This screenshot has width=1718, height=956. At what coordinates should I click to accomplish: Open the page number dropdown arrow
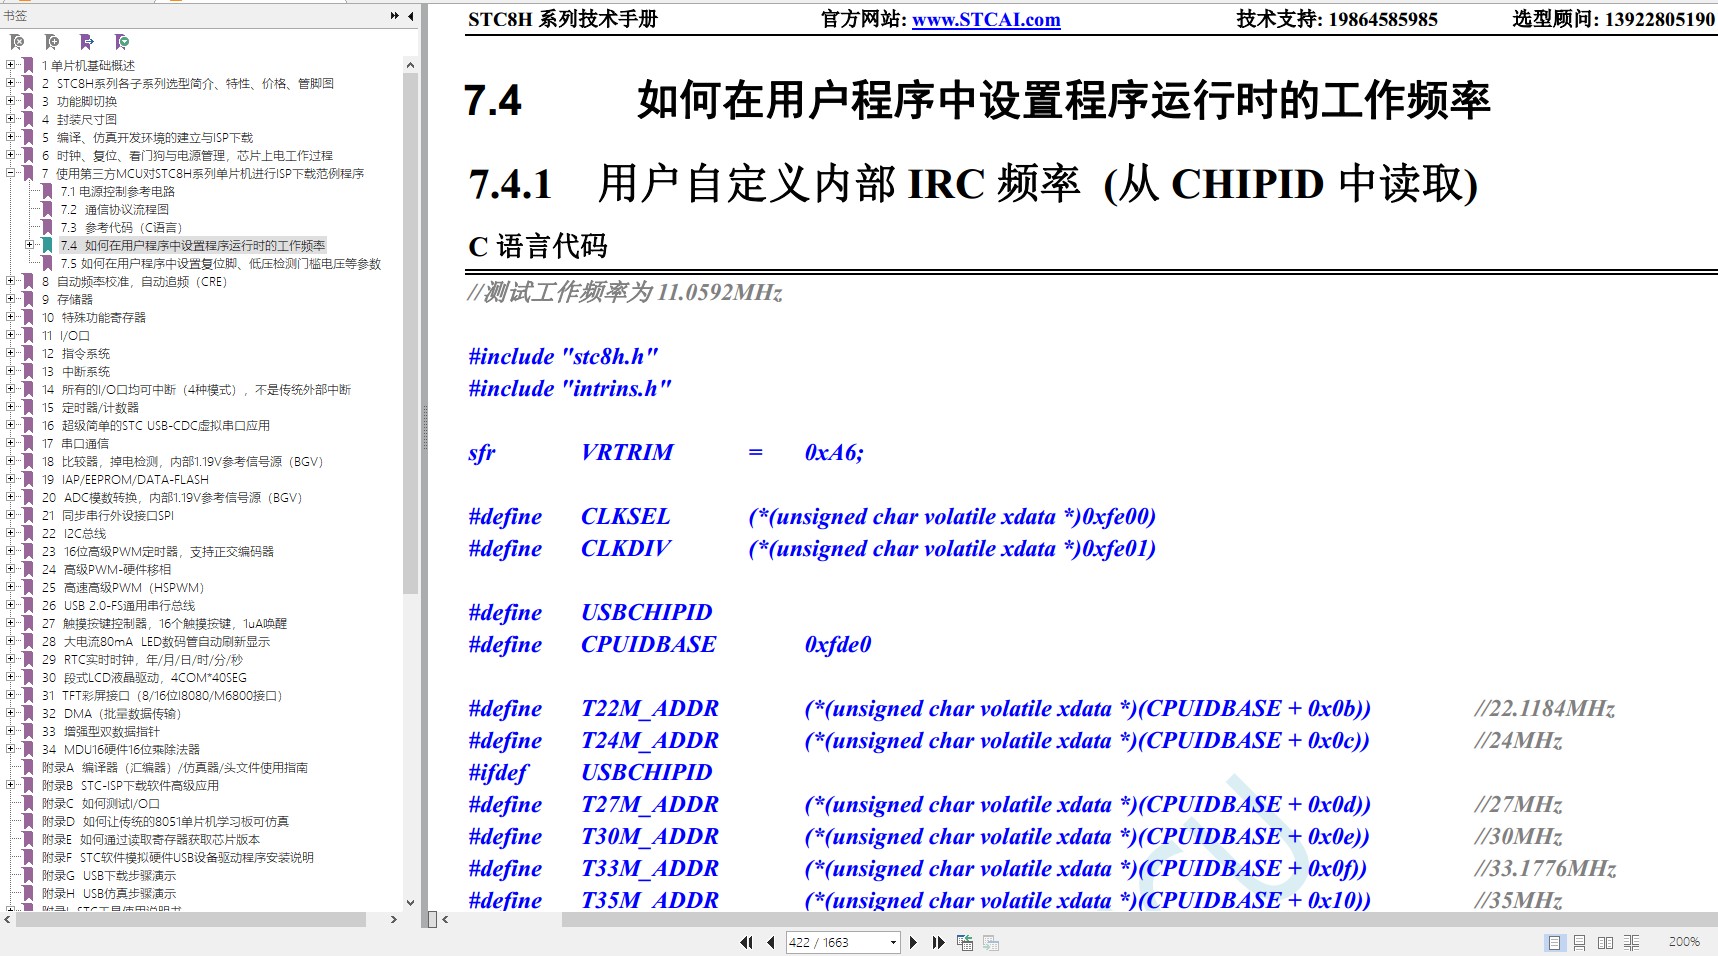[893, 942]
